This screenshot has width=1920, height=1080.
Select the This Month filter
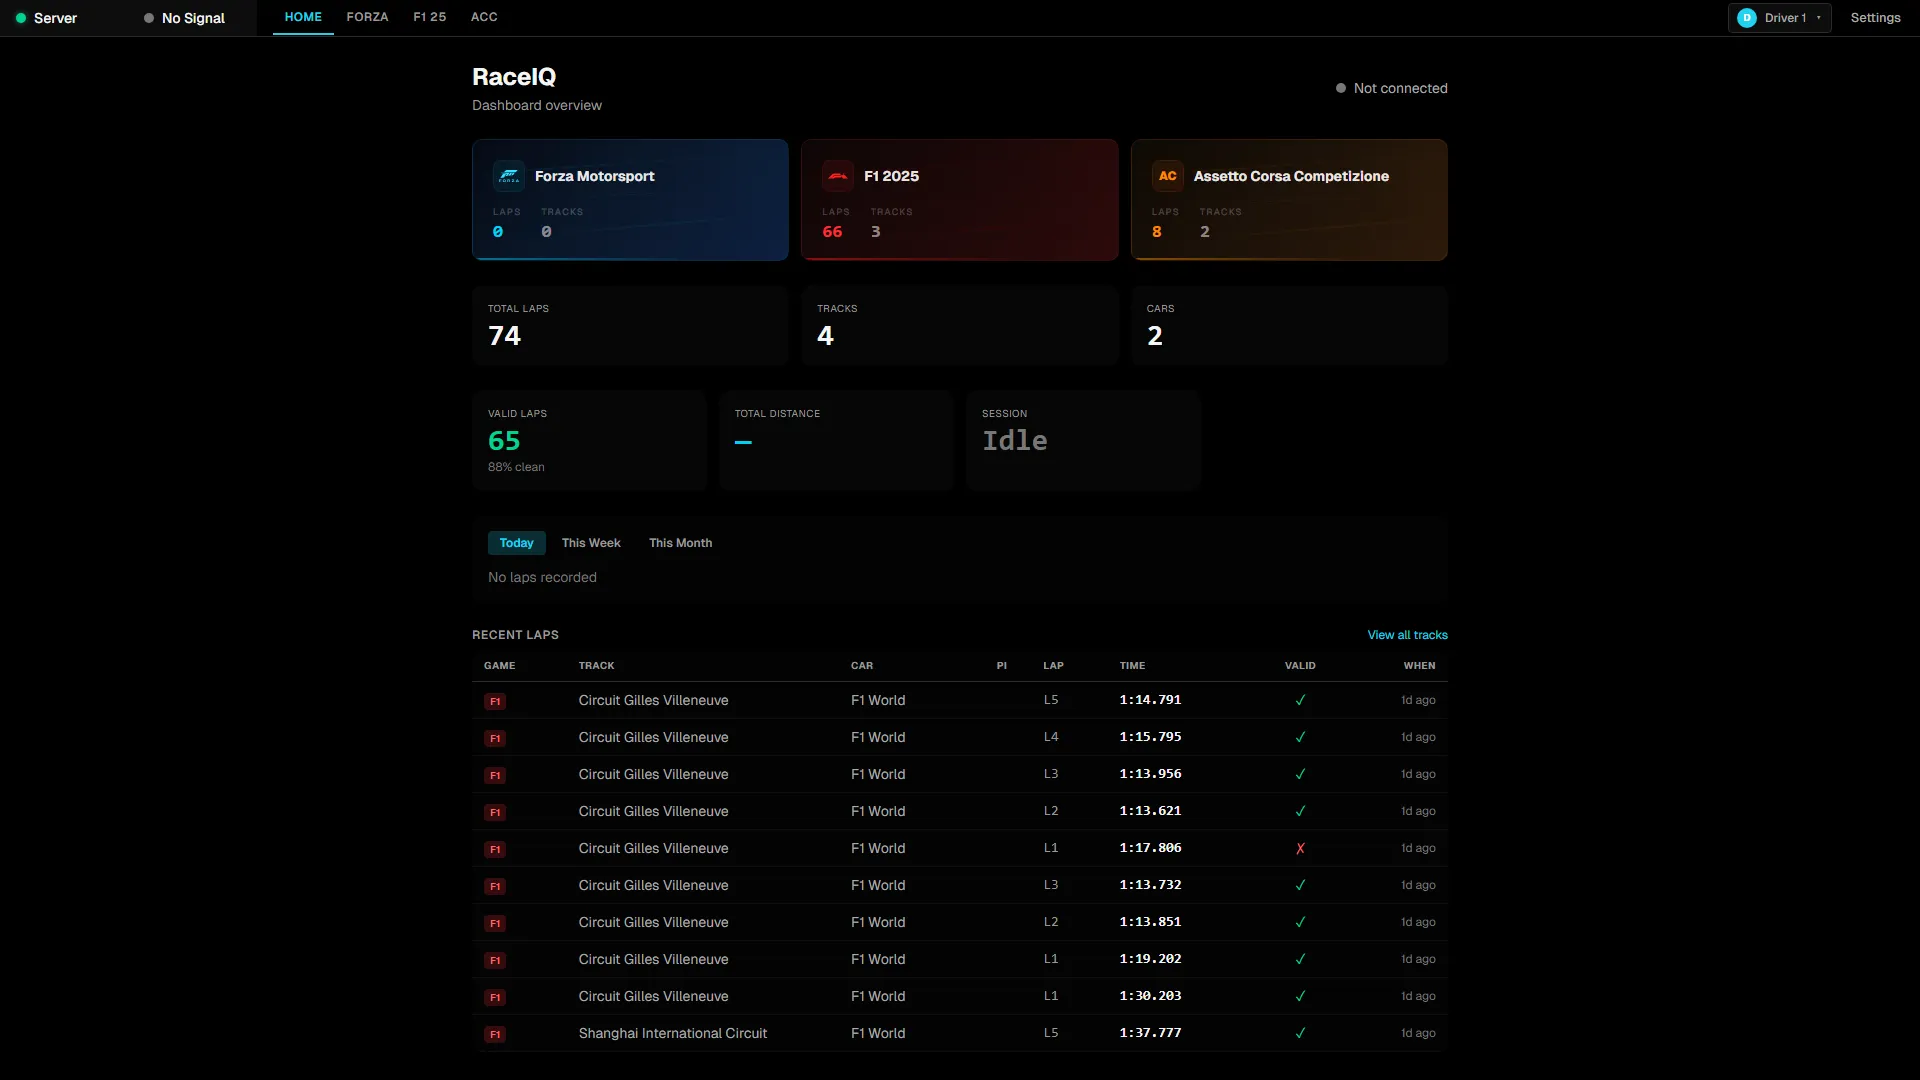(x=680, y=543)
